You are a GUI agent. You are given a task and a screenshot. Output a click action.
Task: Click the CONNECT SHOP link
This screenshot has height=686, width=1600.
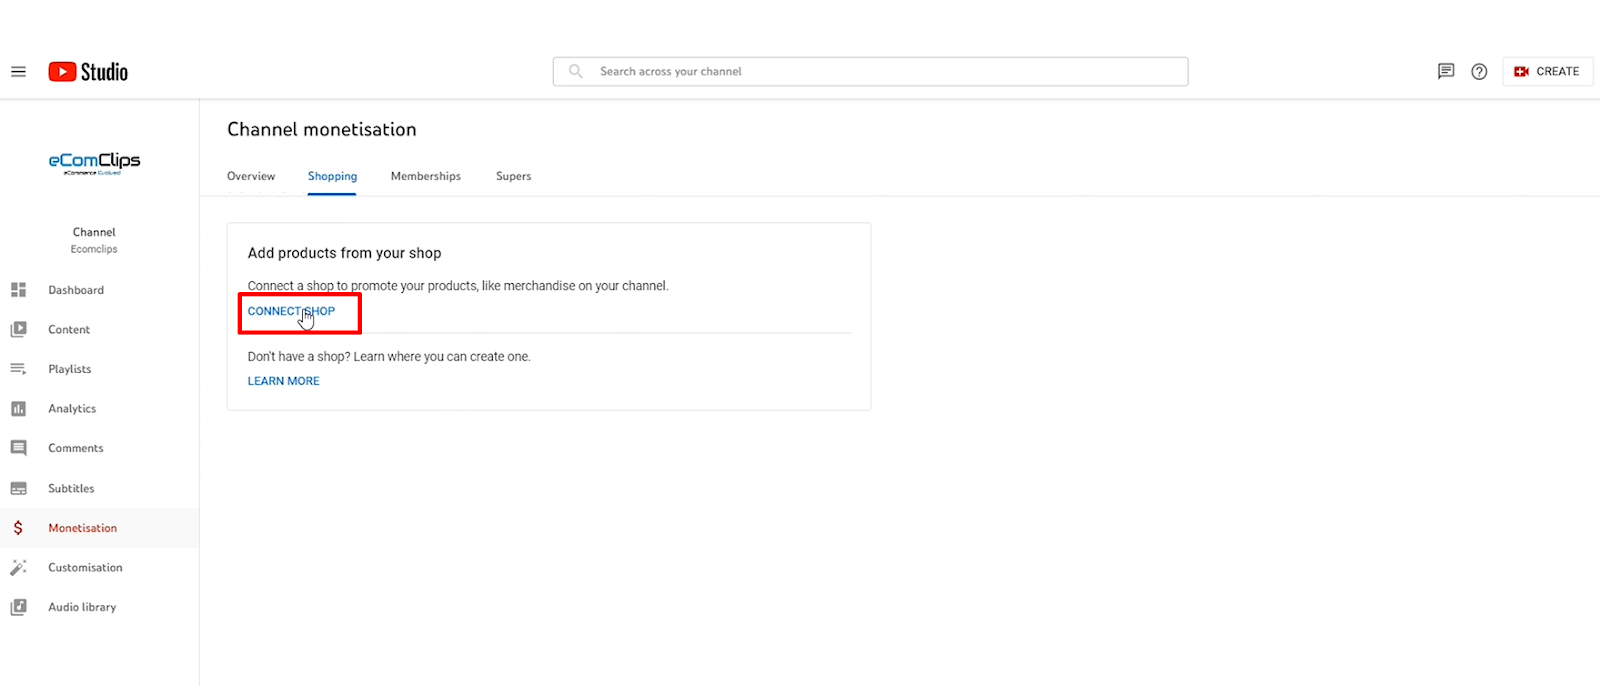[291, 311]
